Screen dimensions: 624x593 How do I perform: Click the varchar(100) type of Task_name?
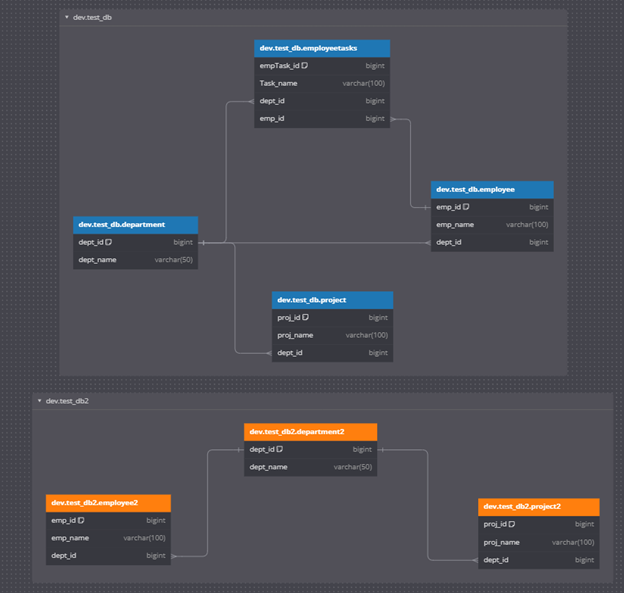pos(364,84)
